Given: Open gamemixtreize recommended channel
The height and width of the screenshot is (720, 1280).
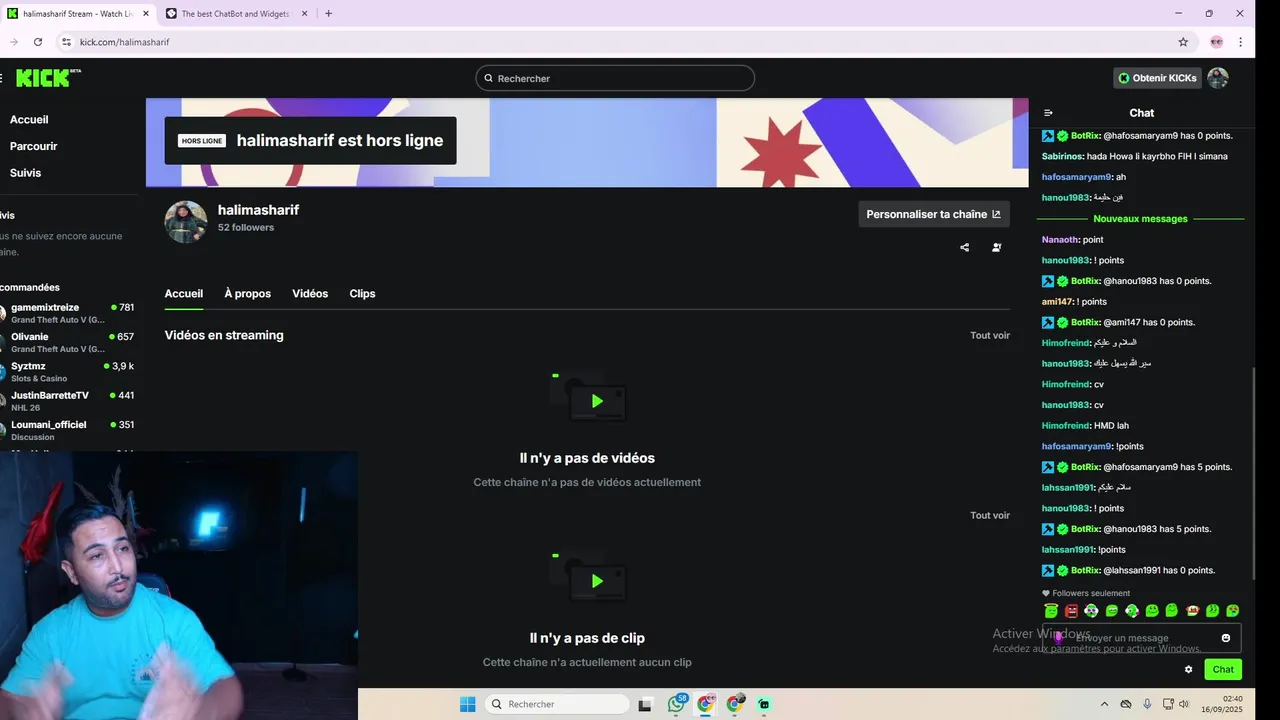Looking at the screenshot, I should coord(68,313).
